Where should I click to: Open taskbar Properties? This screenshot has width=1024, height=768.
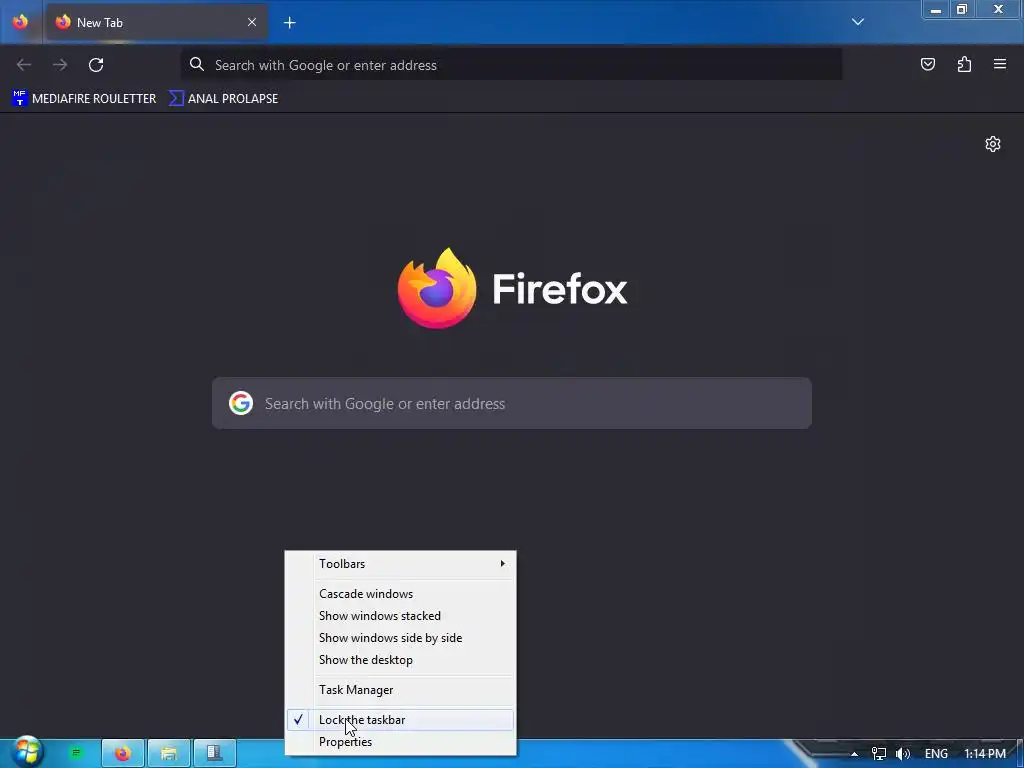[400, 742]
